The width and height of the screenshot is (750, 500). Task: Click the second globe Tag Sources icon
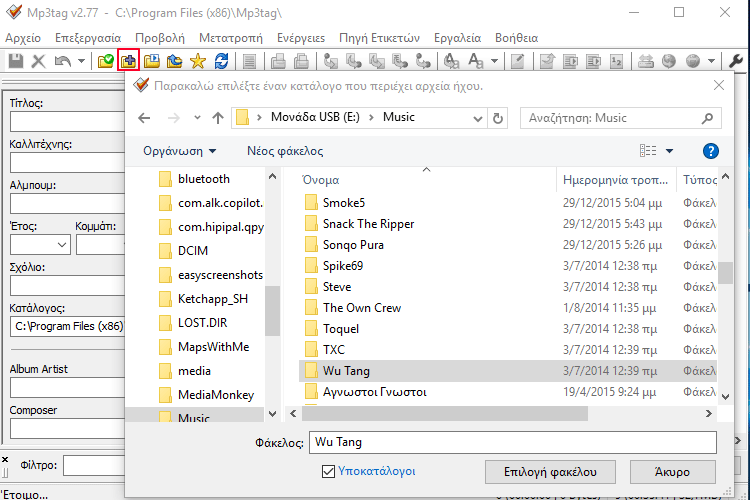693,61
